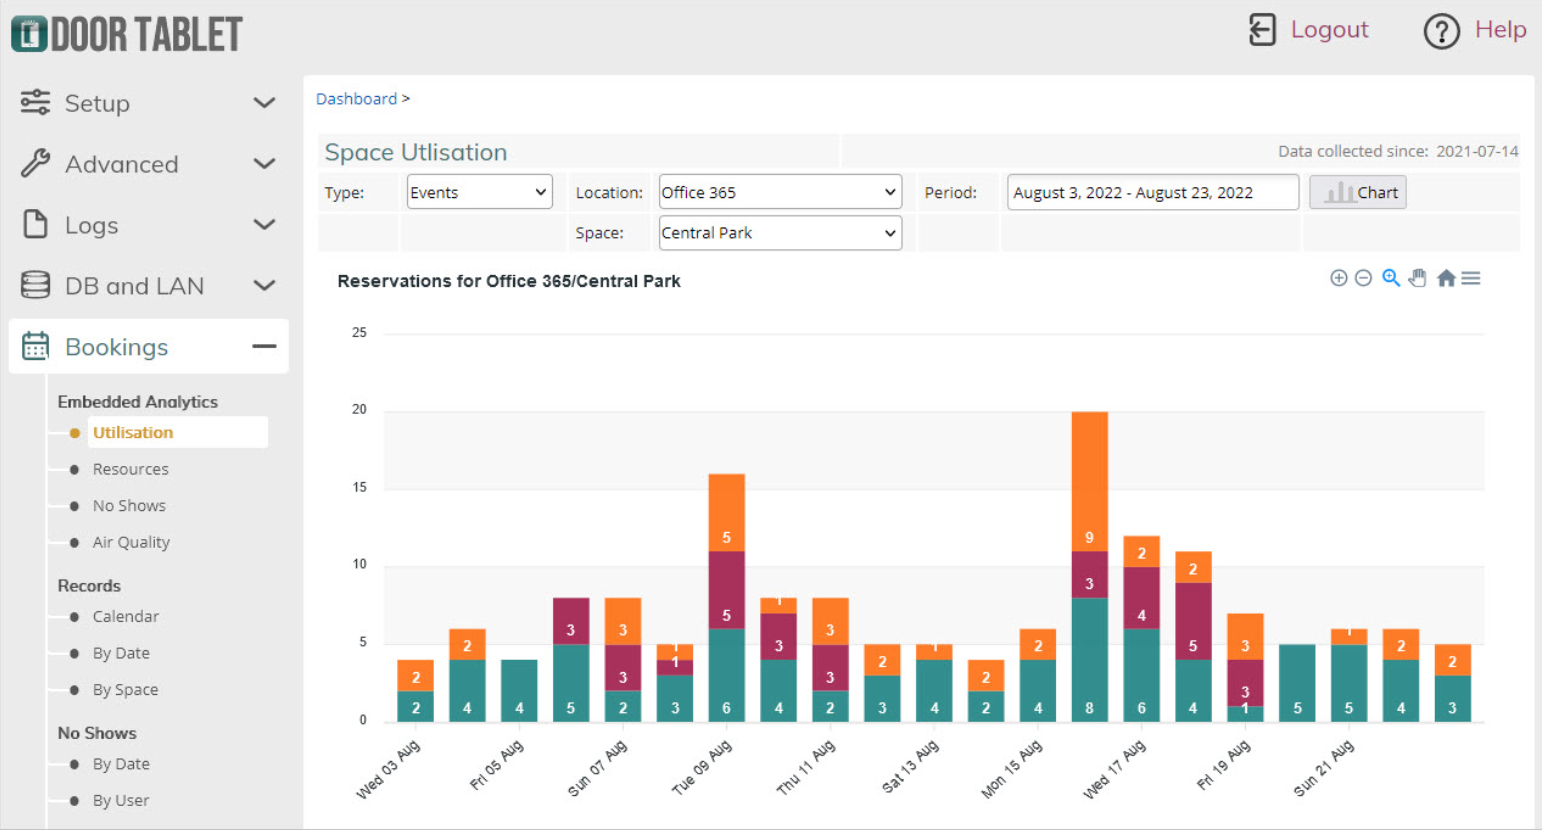Open the Type dropdown showing Events
1542x830 pixels.
click(x=478, y=191)
